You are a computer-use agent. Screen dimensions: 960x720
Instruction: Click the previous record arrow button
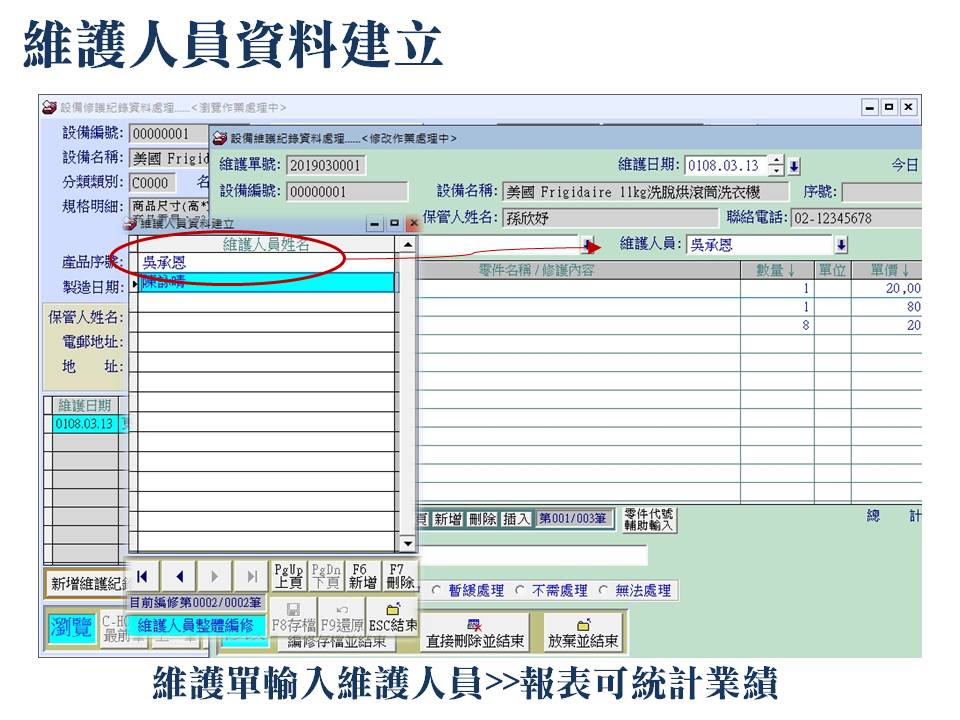pos(180,576)
